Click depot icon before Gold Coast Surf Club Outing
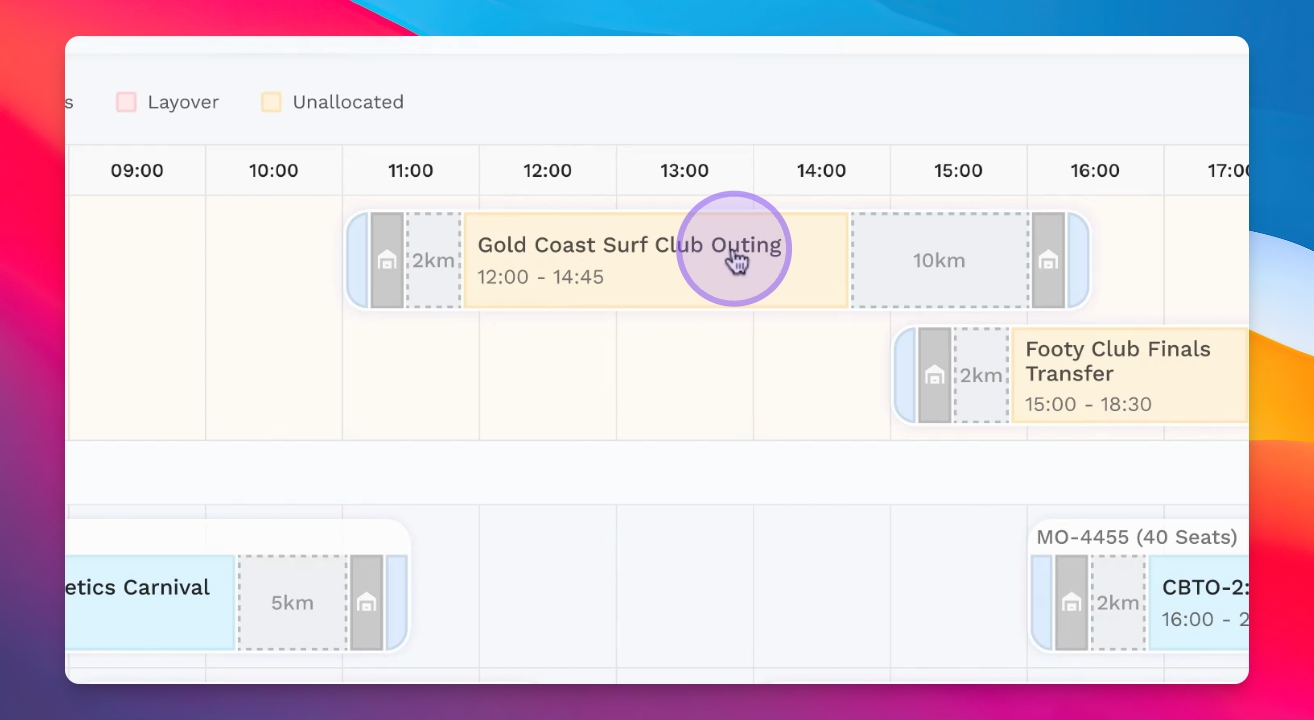 point(387,260)
